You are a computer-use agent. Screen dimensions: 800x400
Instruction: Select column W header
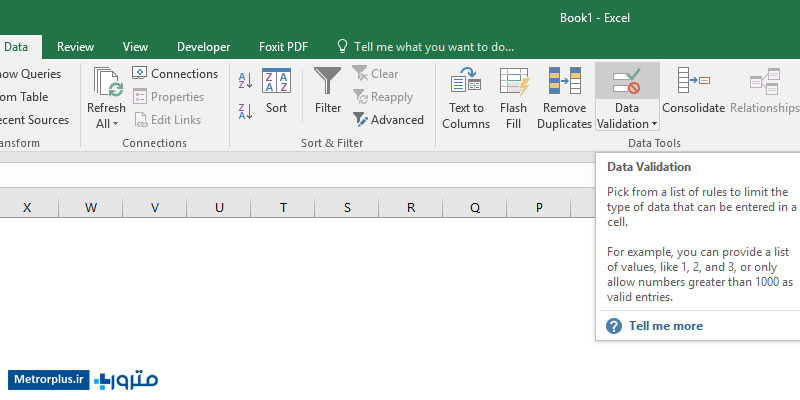(x=91, y=207)
